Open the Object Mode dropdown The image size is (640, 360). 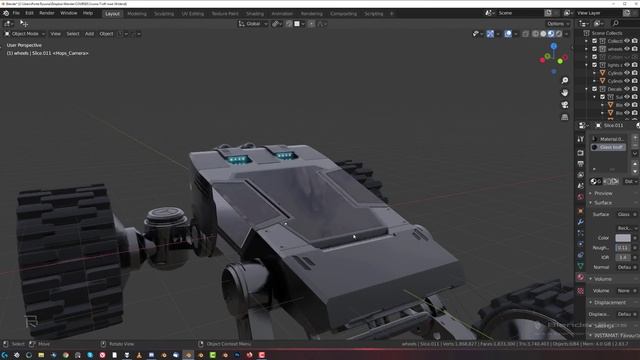25,34
